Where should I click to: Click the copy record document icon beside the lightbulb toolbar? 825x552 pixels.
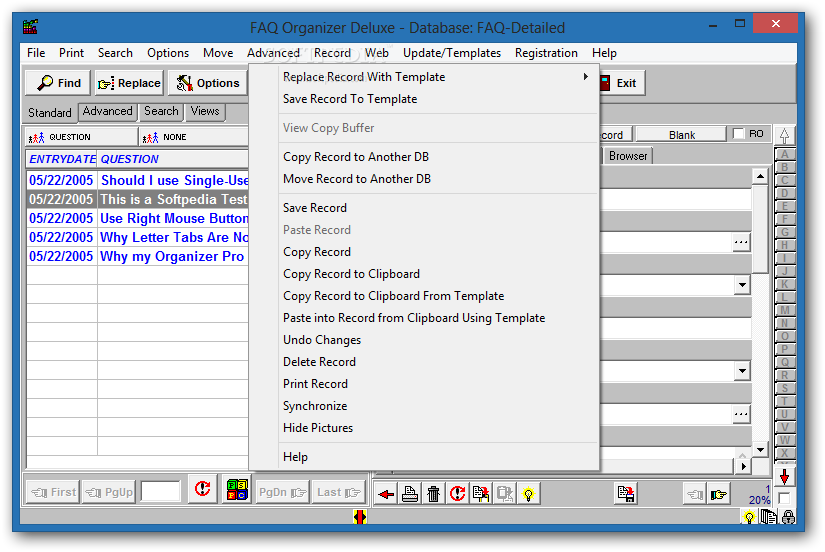(x=481, y=494)
